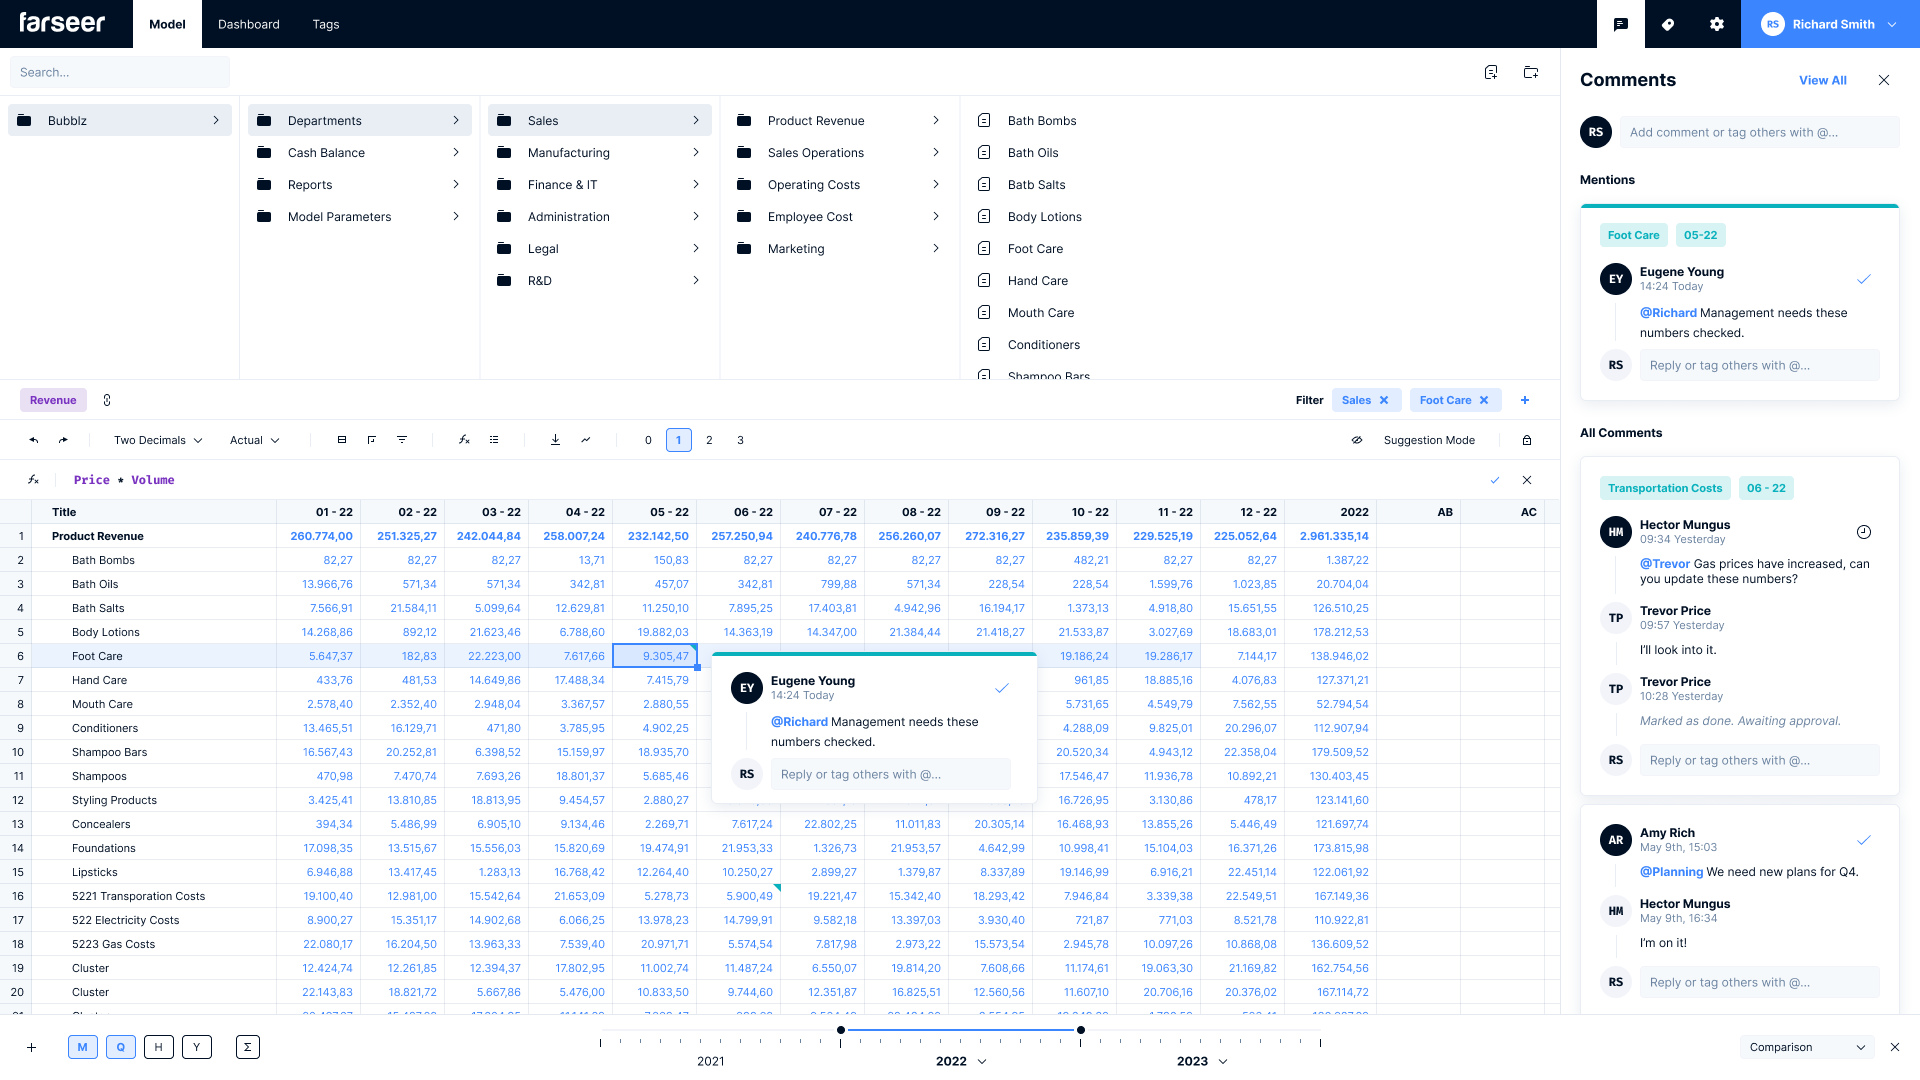Open the Two Decimals format dropdown

(x=158, y=440)
